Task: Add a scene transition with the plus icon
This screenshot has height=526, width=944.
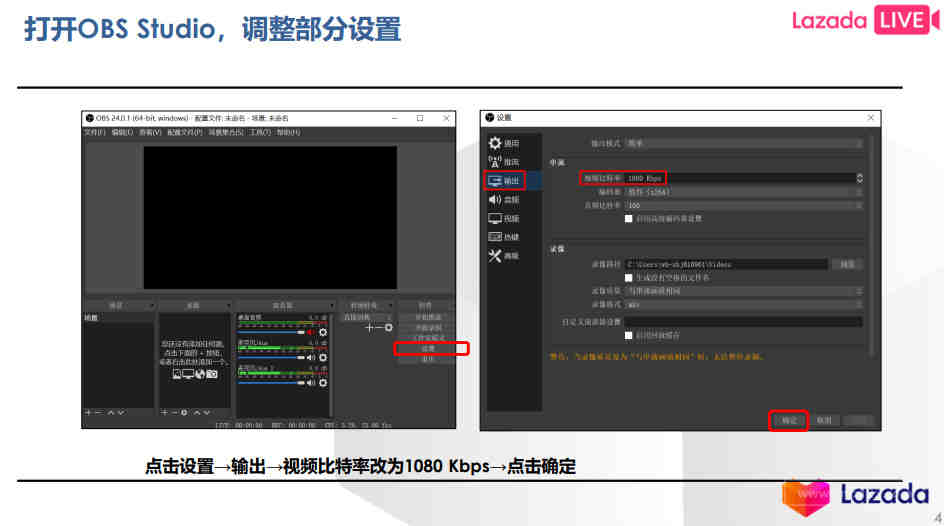Action: coord(370,327)
